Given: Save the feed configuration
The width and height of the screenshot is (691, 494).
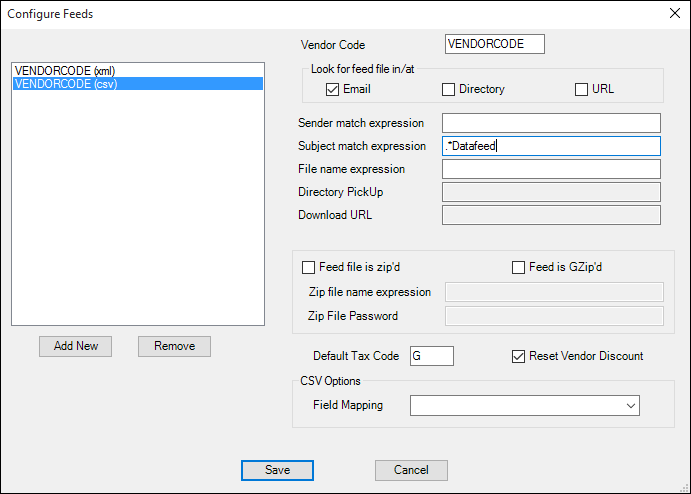Looking at the screenshot, I should (x=277, y=470).
